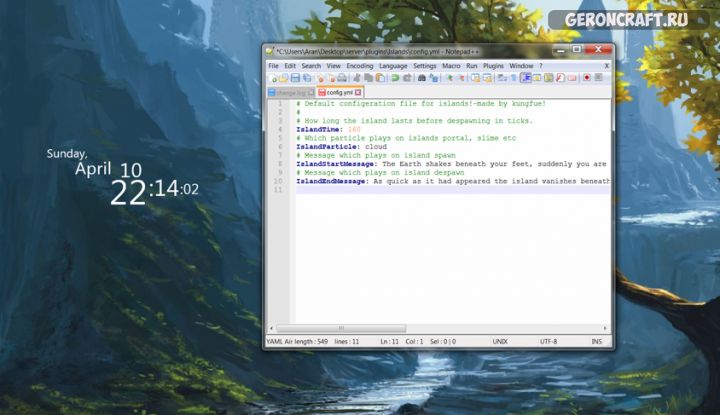The height and width of the screenshot is (415, 720).
Task: Close the change.log tab with its X
Action: tap(311, 93)
